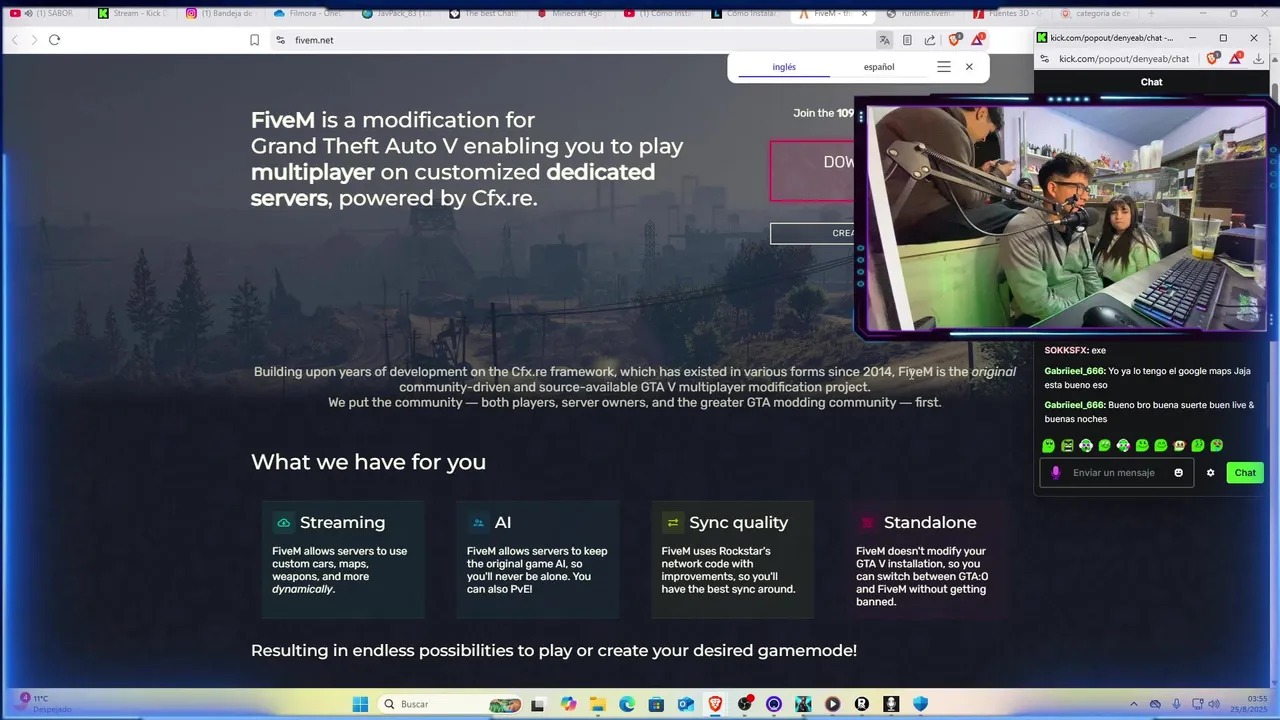Reload the fivem.net page
1280x720 pixels.
[54, 40]
